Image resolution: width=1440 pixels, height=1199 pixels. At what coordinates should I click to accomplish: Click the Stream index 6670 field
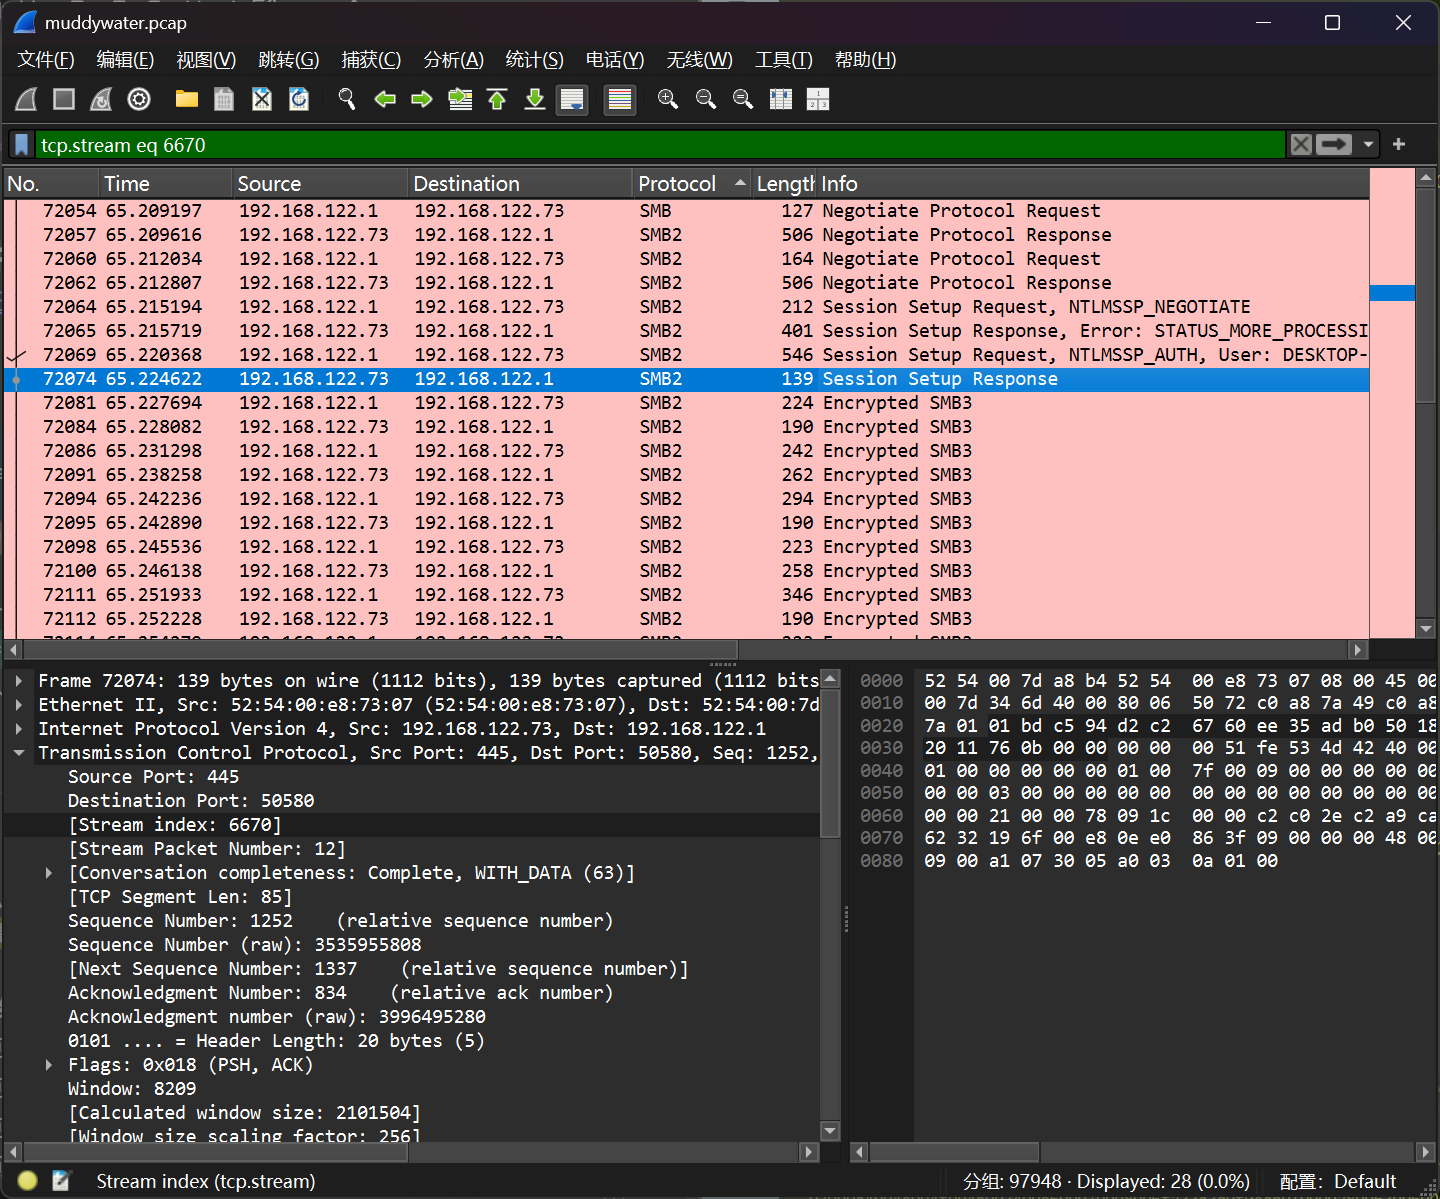(174, 825)
